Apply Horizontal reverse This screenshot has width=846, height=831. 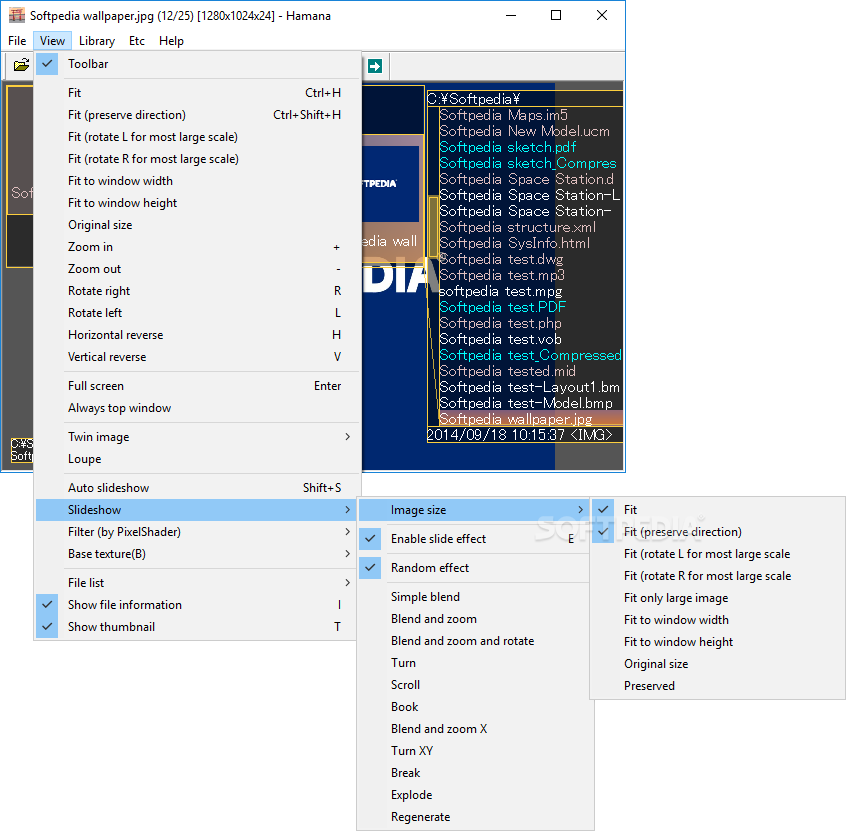(x=197, y=335)
